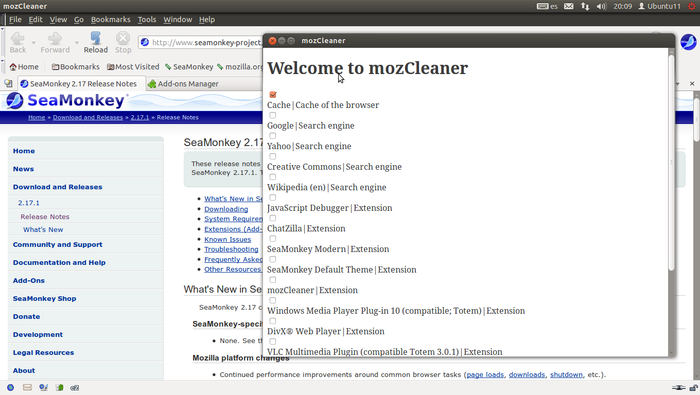Check the Windows Media Player Plug-in checkbox
The image size is (700, 395).
273,300
